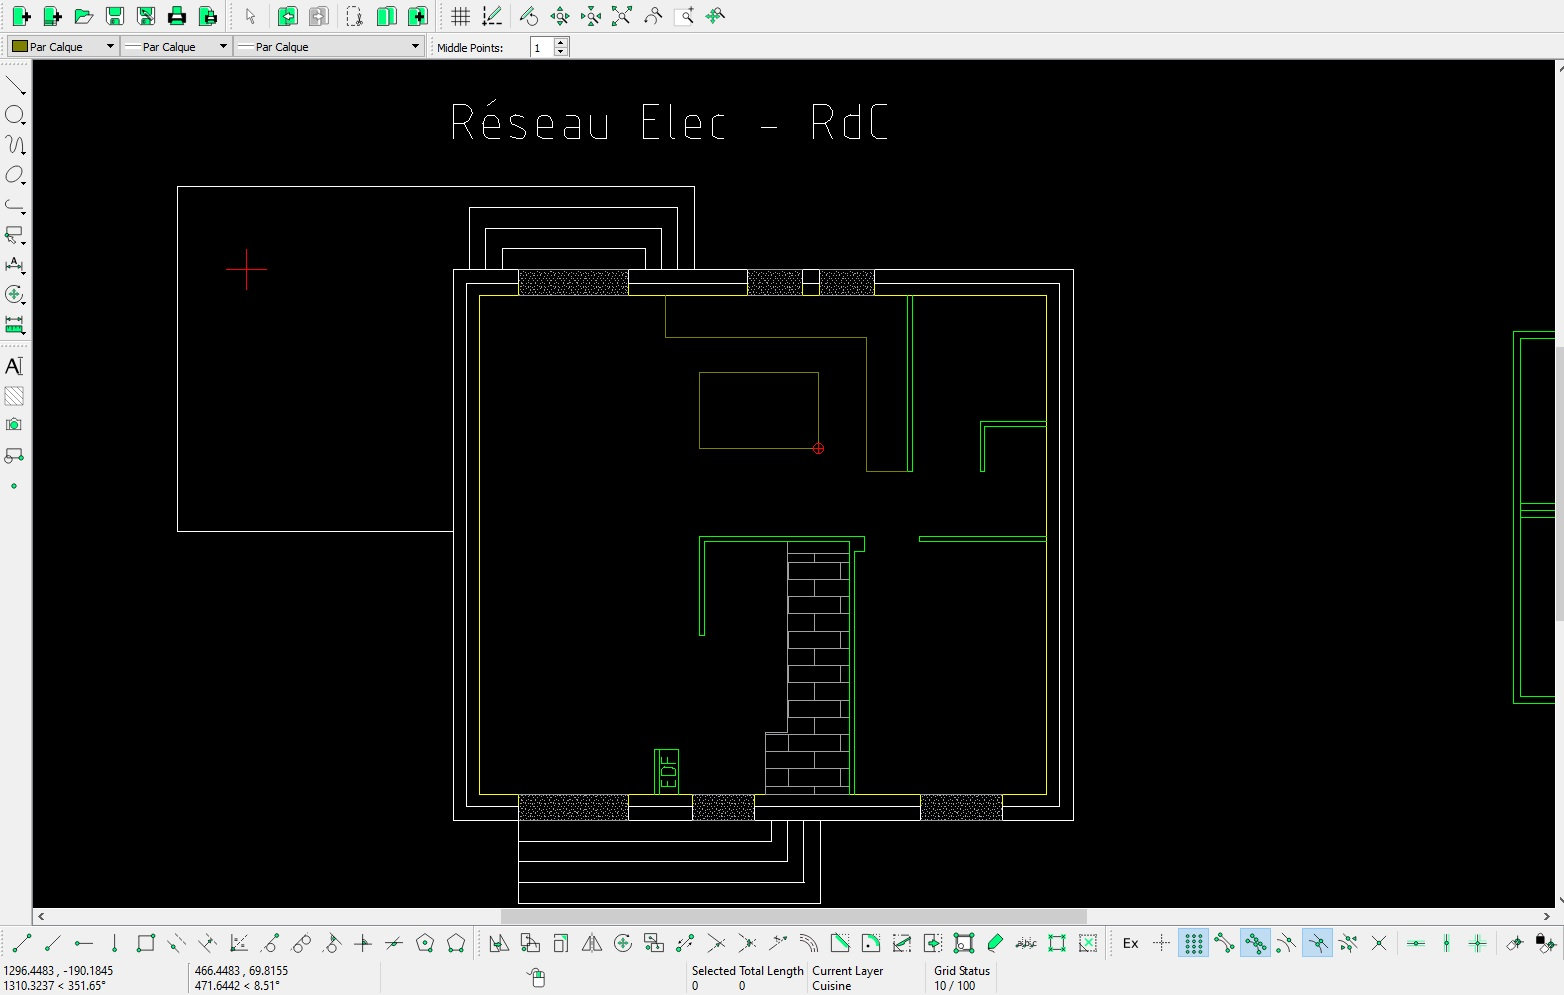Return to previous zoom view
Image resolution: width=1564 pixels, height=995 pixels.
click(653, 16)
